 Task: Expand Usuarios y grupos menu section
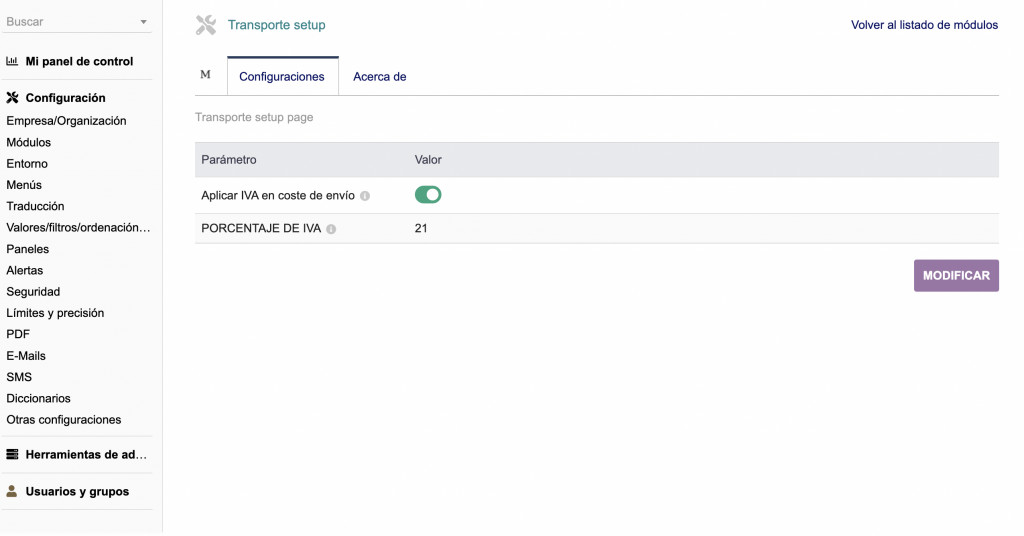pos(77,491)
